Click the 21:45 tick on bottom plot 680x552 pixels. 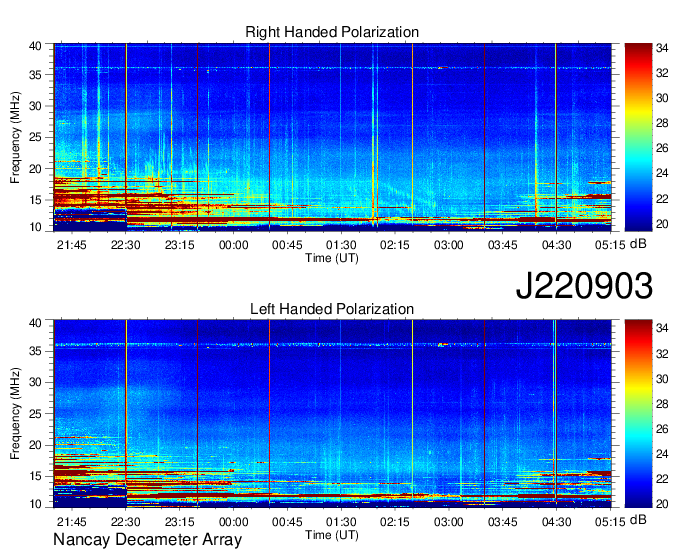(x=72, y=522)
